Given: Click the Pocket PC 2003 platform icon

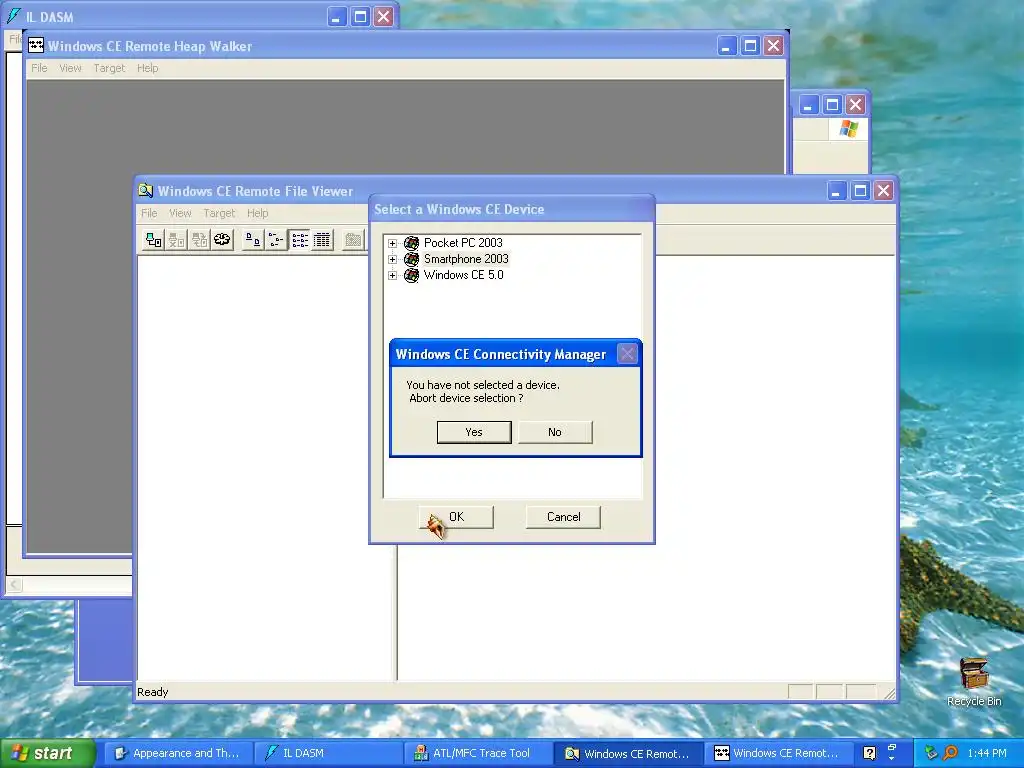Looking at the screenshot, I should 411,243.
